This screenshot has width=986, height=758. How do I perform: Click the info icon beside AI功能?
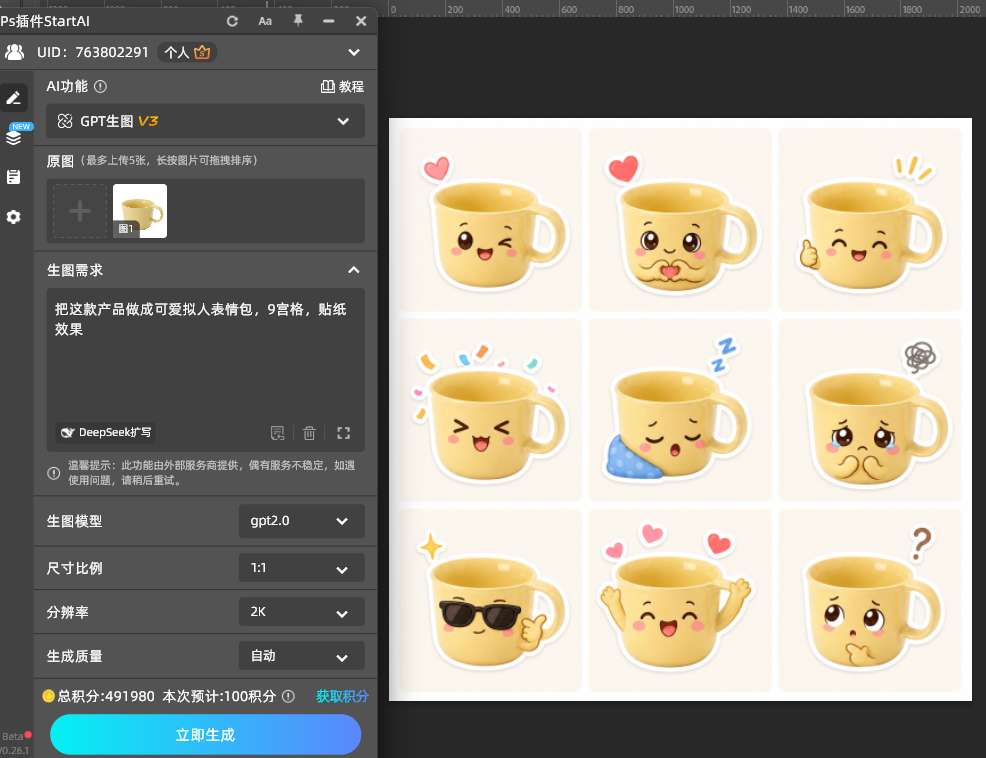101,87
